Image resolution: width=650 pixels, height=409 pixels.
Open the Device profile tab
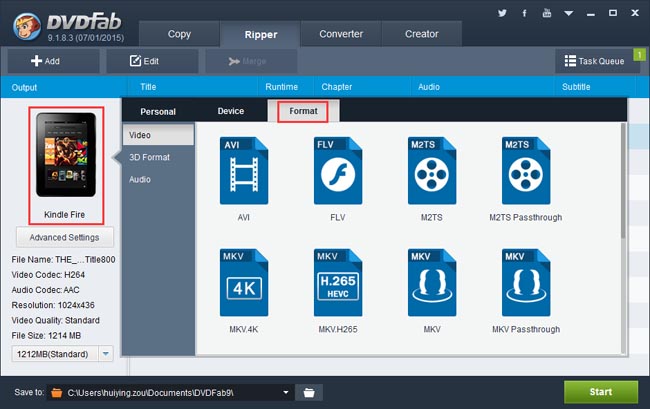coord(231,111)
